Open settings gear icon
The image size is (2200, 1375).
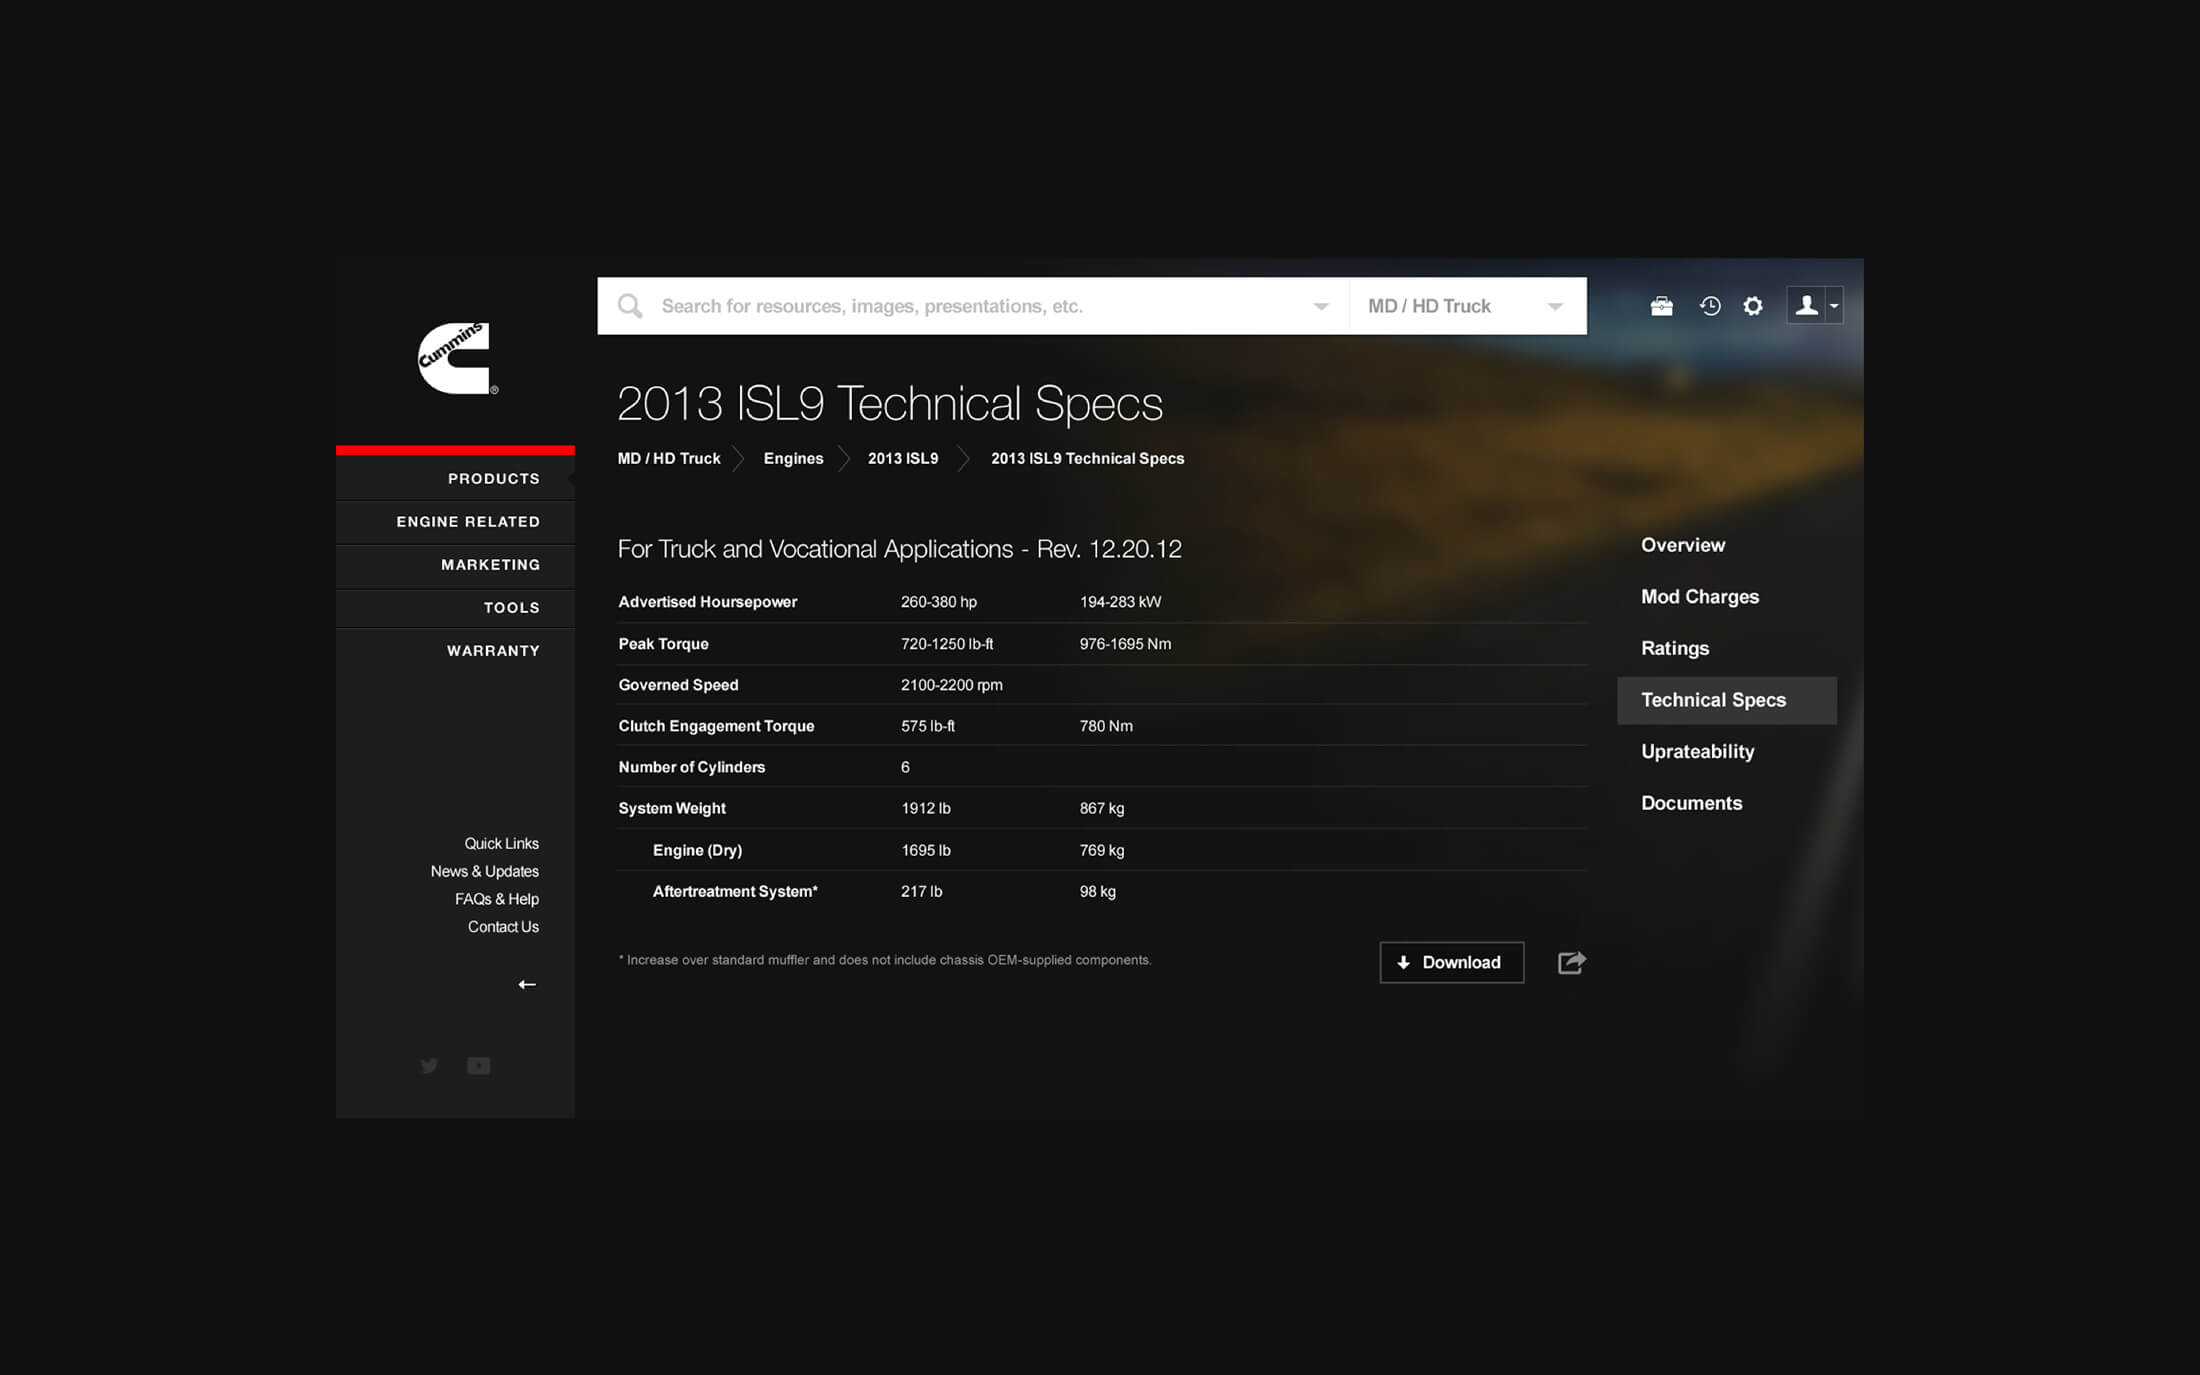pyautogui.click(x=1753, y=306)
